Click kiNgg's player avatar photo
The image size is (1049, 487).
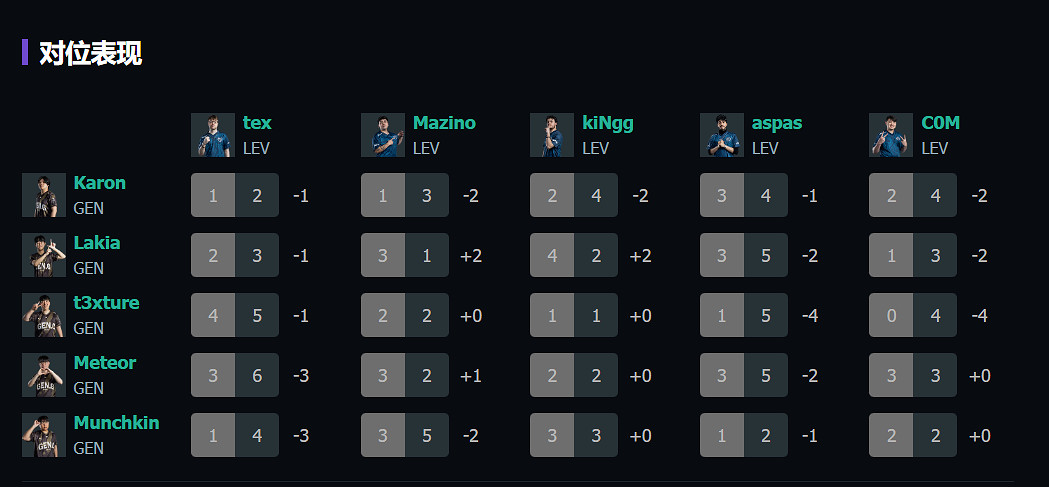552,135
